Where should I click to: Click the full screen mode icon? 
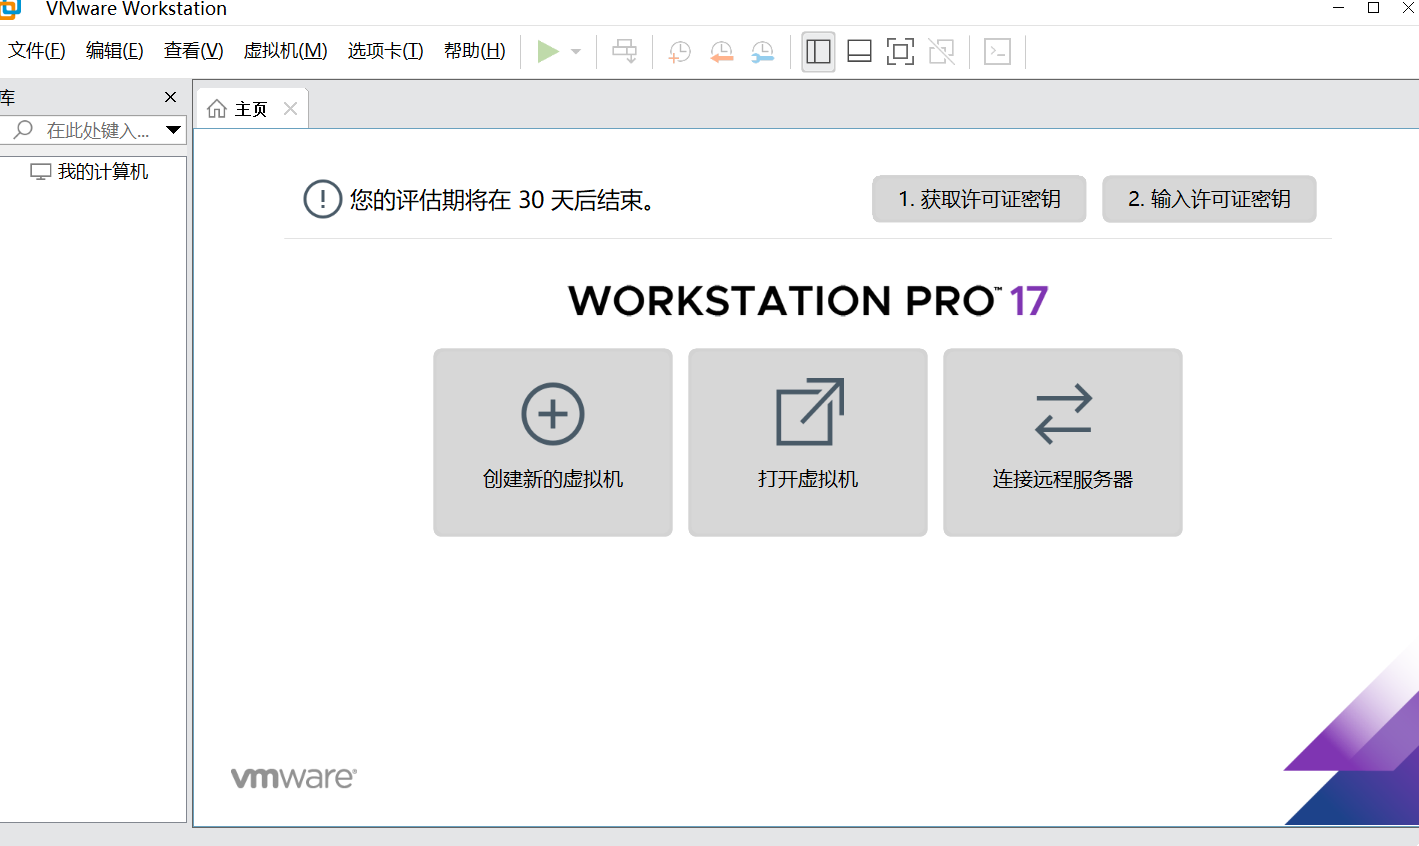point(901,51)
